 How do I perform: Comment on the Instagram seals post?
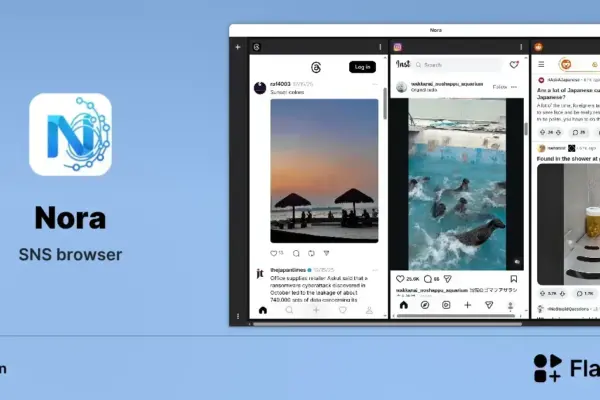[427, 279]
